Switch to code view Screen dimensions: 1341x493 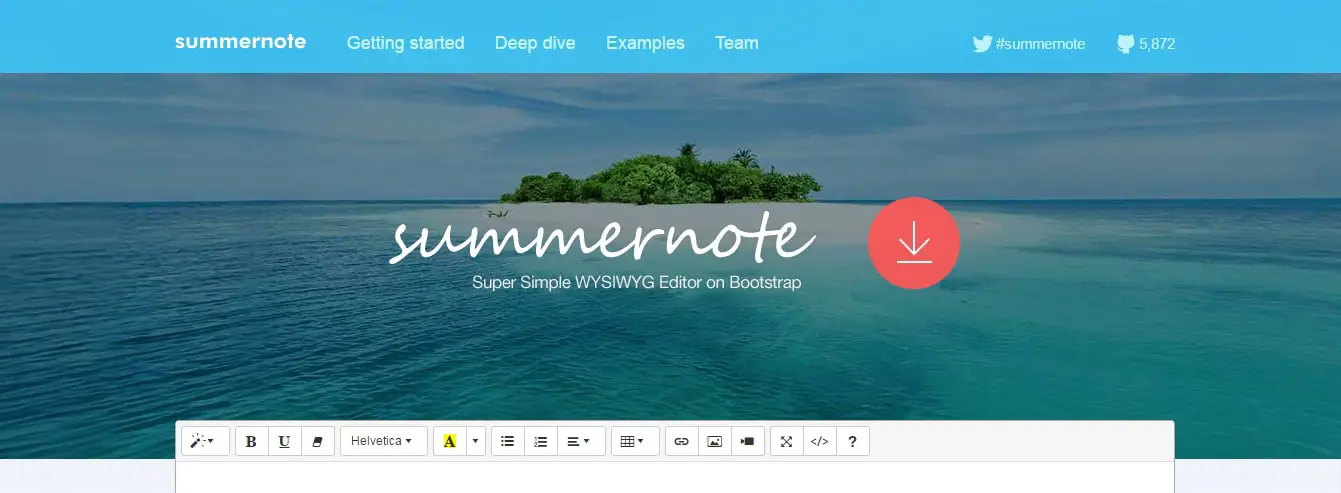tap(820, 441)
